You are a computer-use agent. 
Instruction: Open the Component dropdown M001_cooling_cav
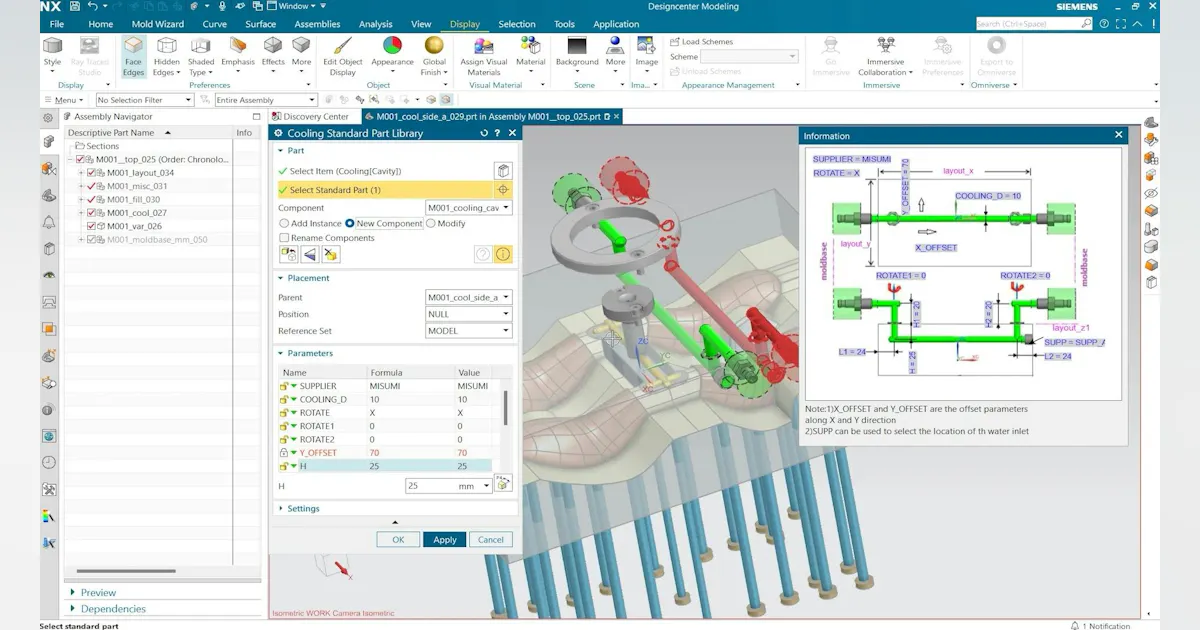click(x=468, y=208)
